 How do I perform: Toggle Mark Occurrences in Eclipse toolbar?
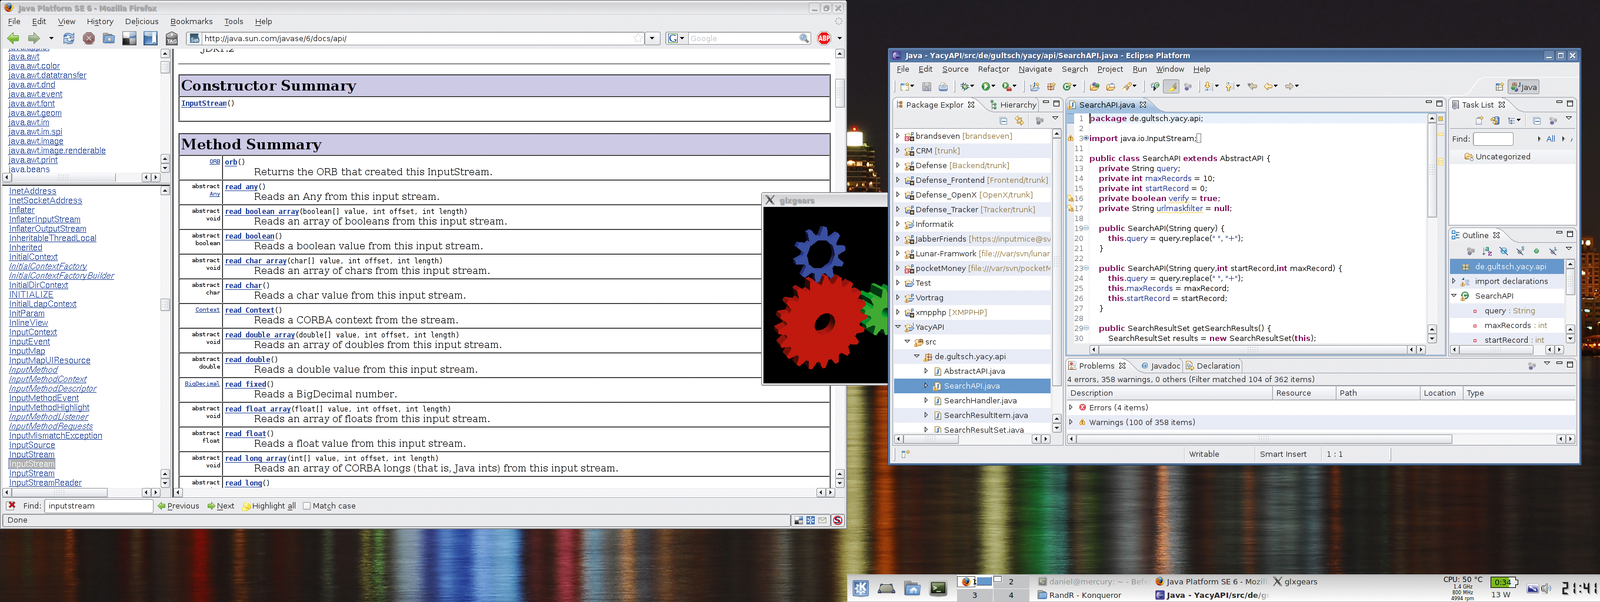[x=1171, y=87]
